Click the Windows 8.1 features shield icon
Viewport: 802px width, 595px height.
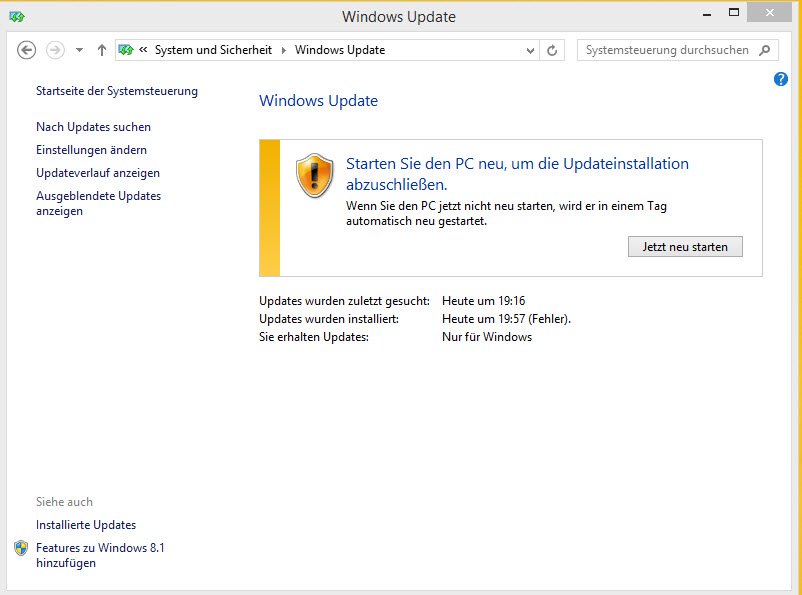click(21, 548)
